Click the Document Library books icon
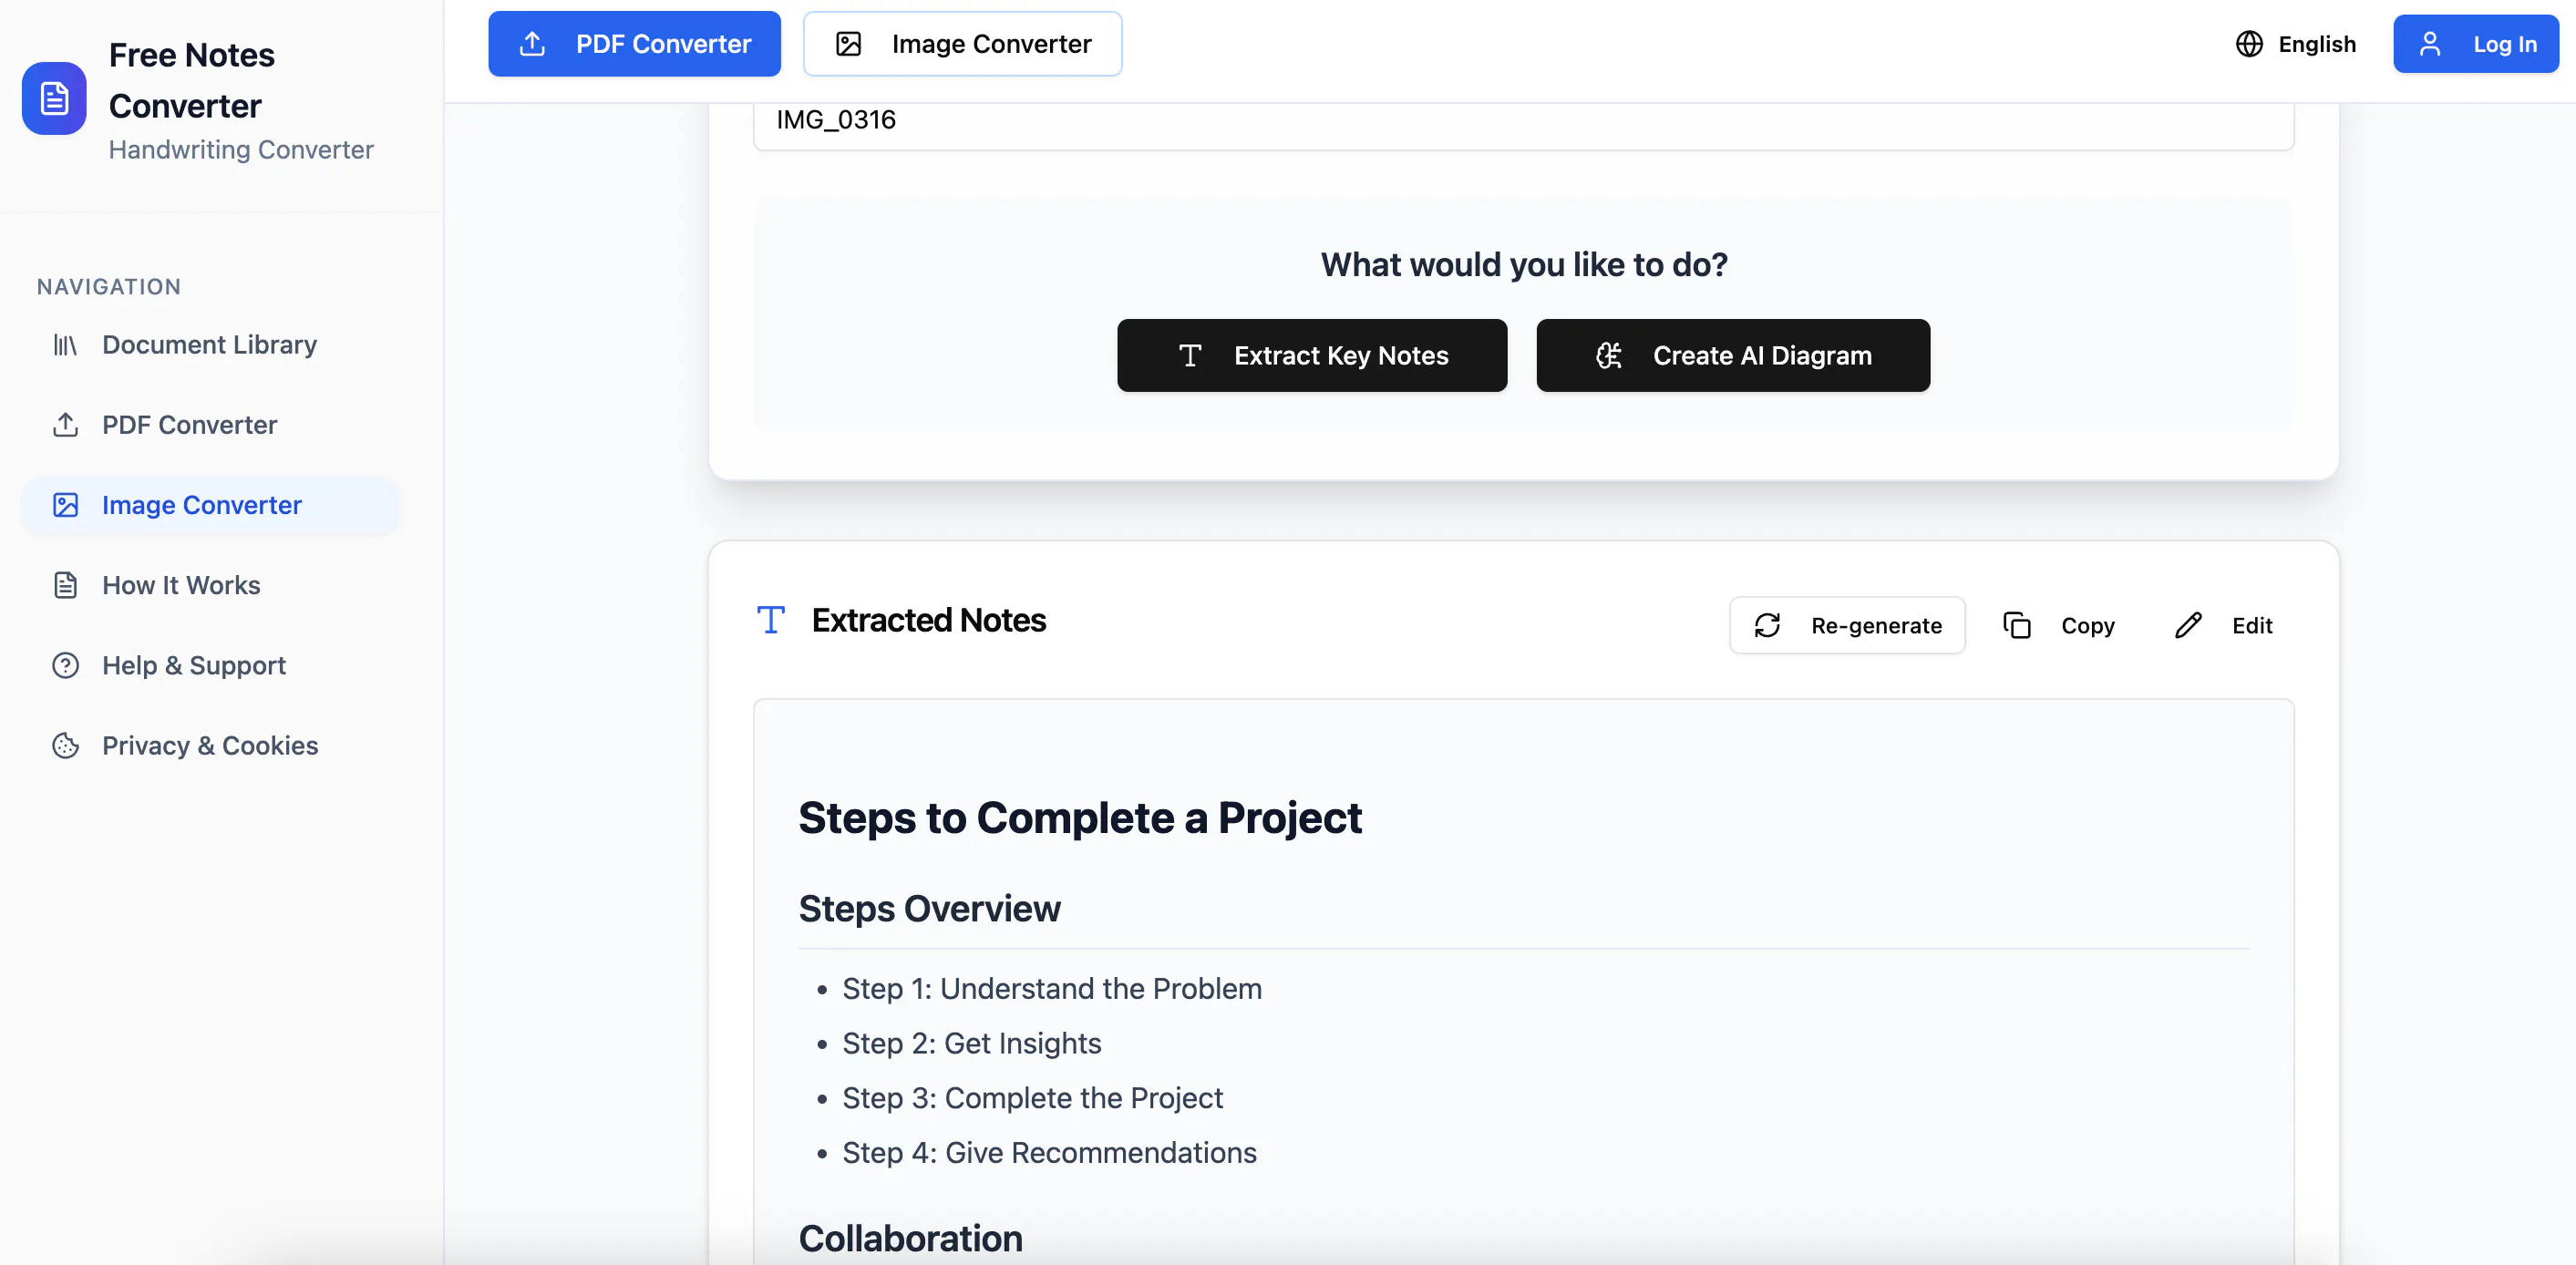The image size is (2576, 1265). tap(65, 345)
